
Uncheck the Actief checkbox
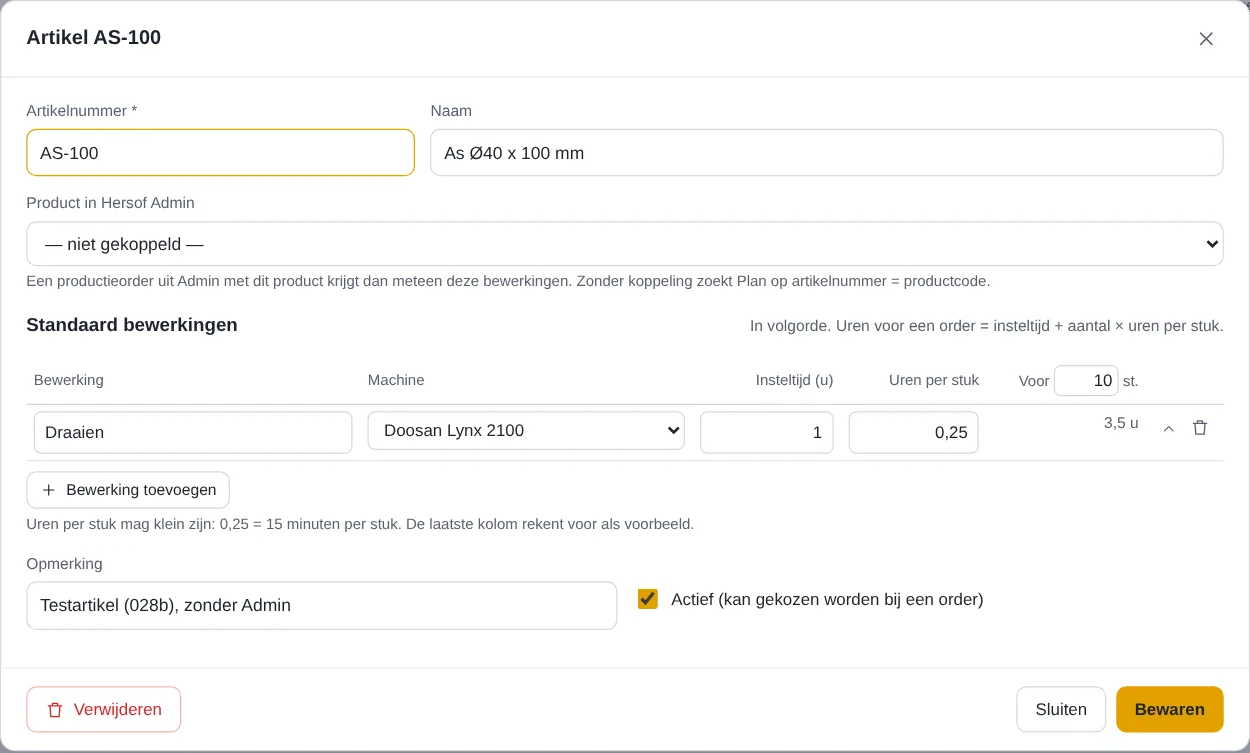click(x=648, y=599)
